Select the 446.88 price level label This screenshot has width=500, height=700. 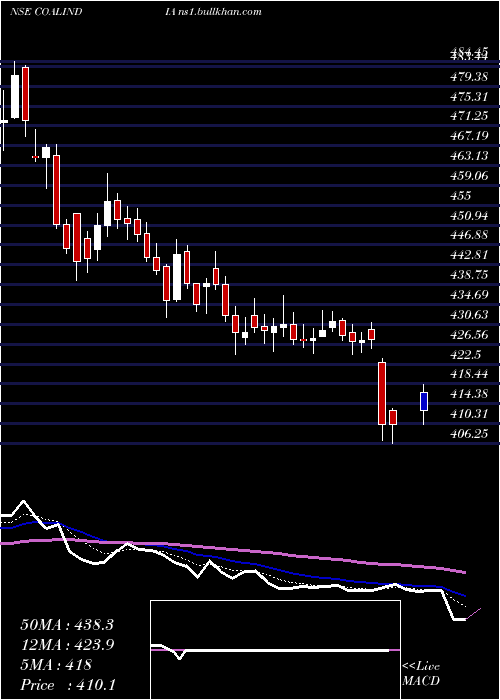coord(468,235)
